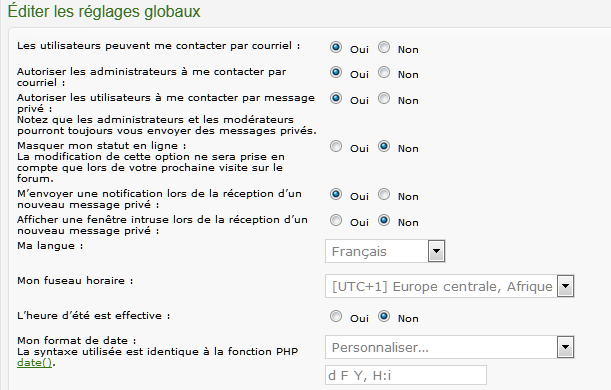Screen dimensions: 611x390
Task: Enable Oui for fenêtre intruse popup option
Action: coord(336,221)
